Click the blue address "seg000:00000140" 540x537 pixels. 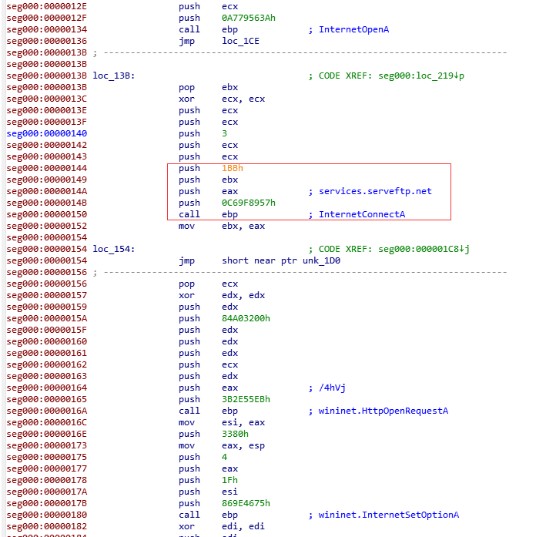click(x=47, y=134)
